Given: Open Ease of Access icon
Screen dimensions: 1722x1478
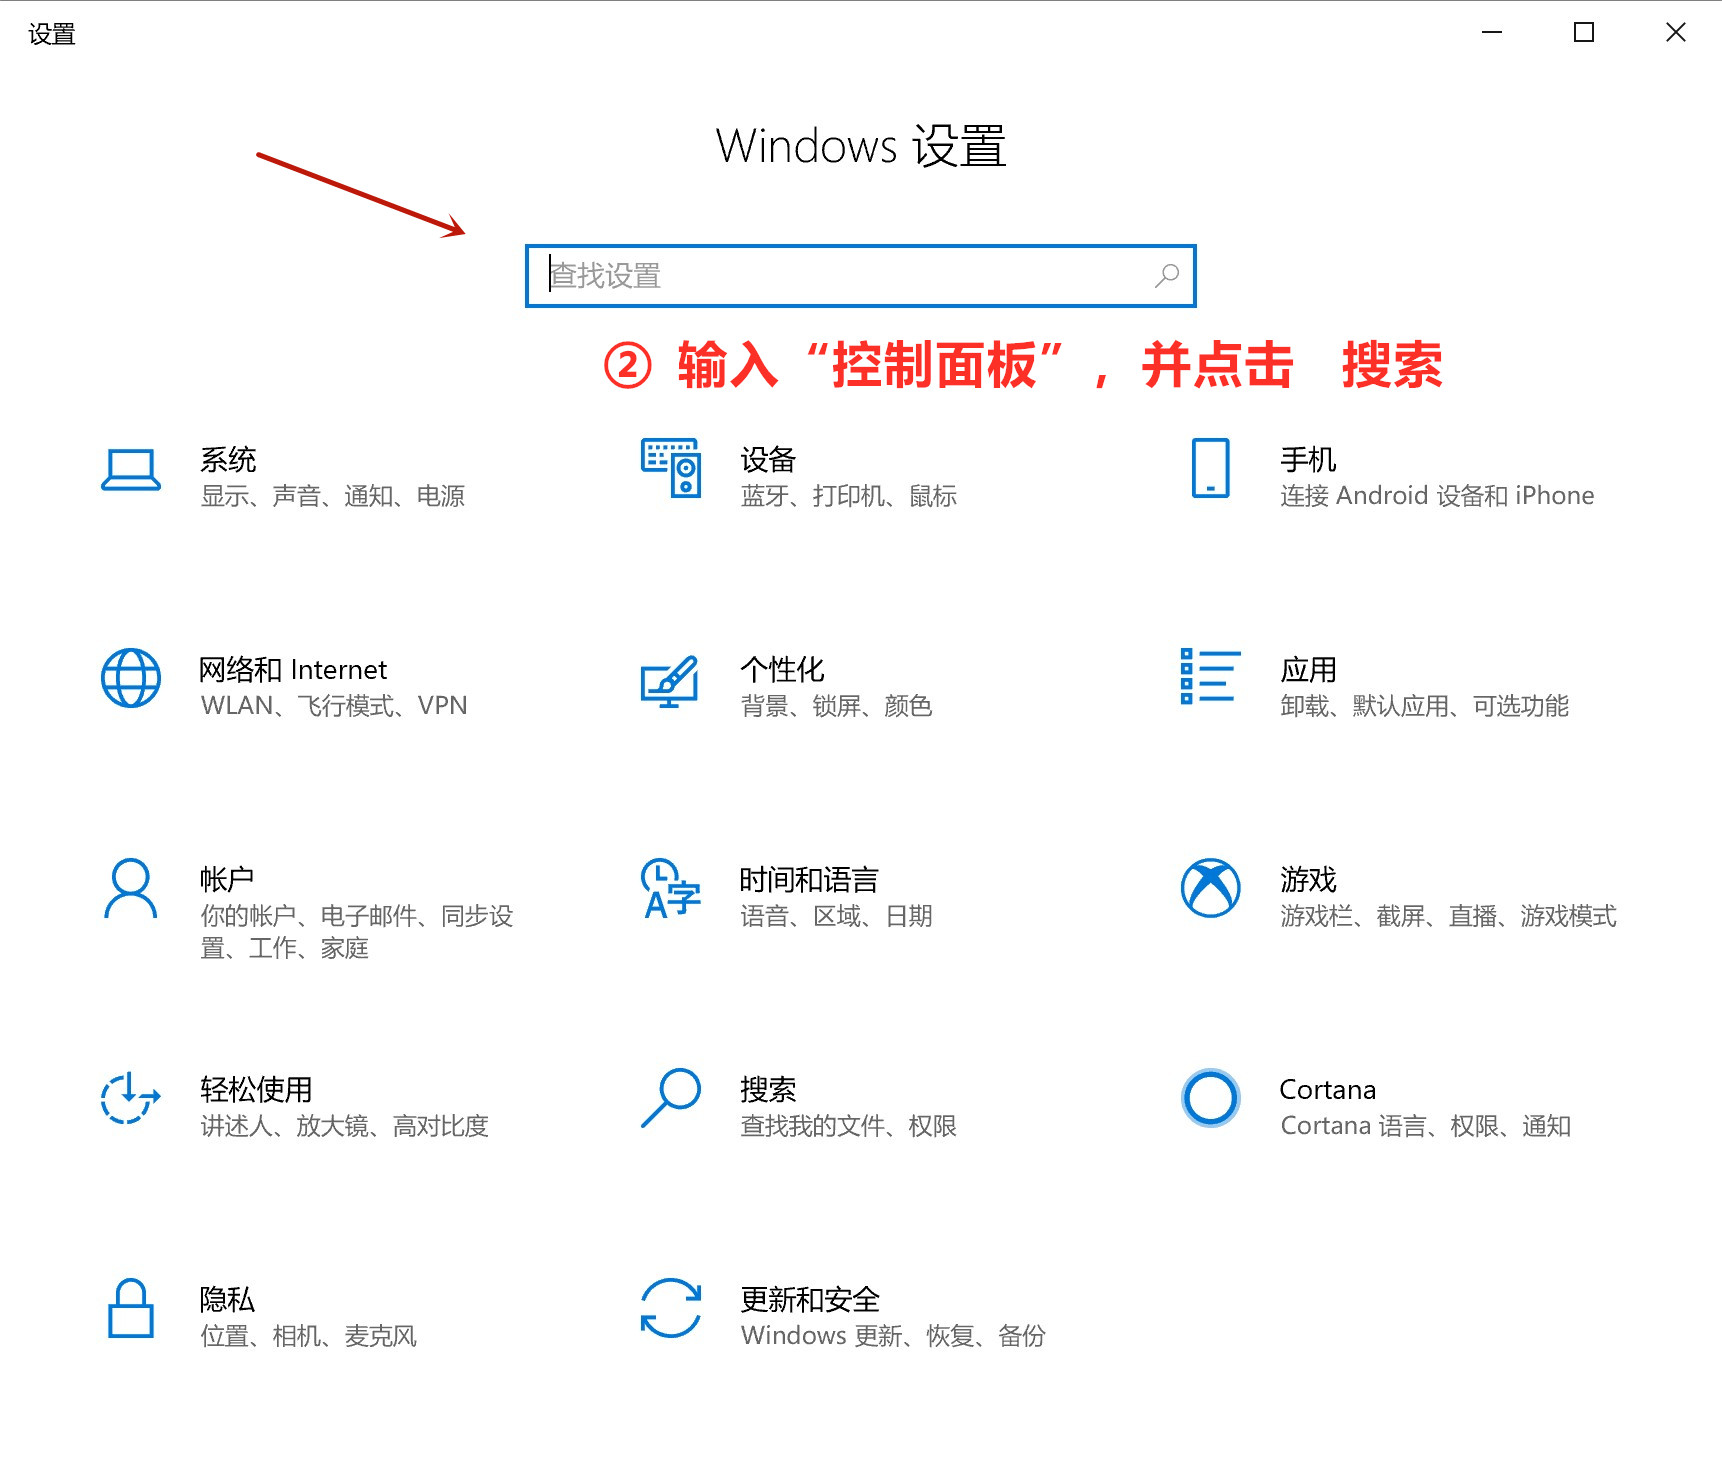Looking at the screenshot, I should (x=131, y=1098).
